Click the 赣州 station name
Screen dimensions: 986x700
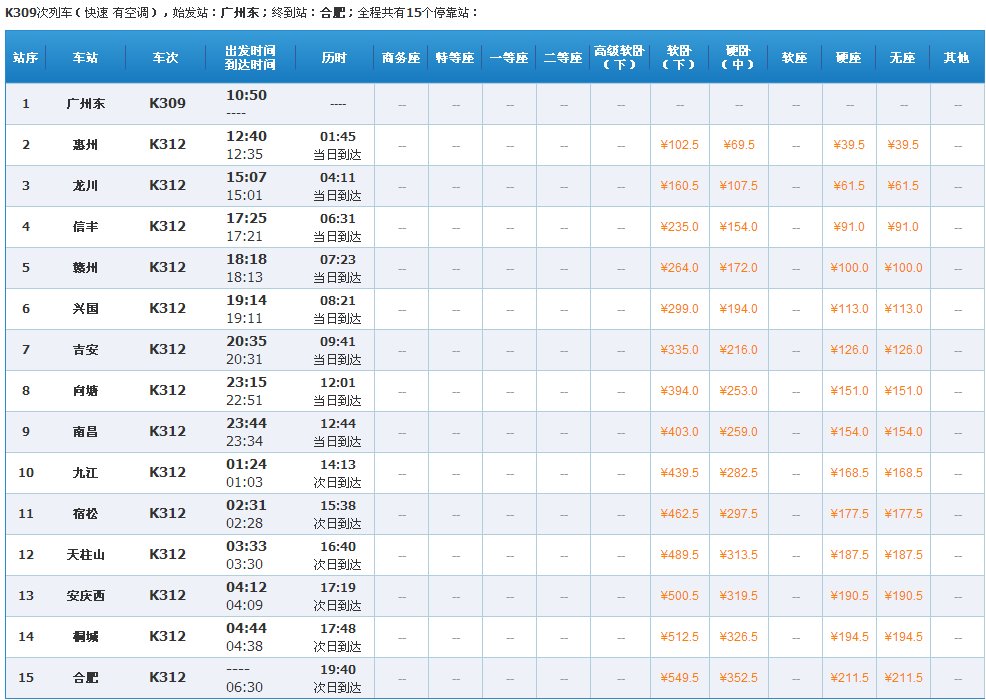(85, 268)
